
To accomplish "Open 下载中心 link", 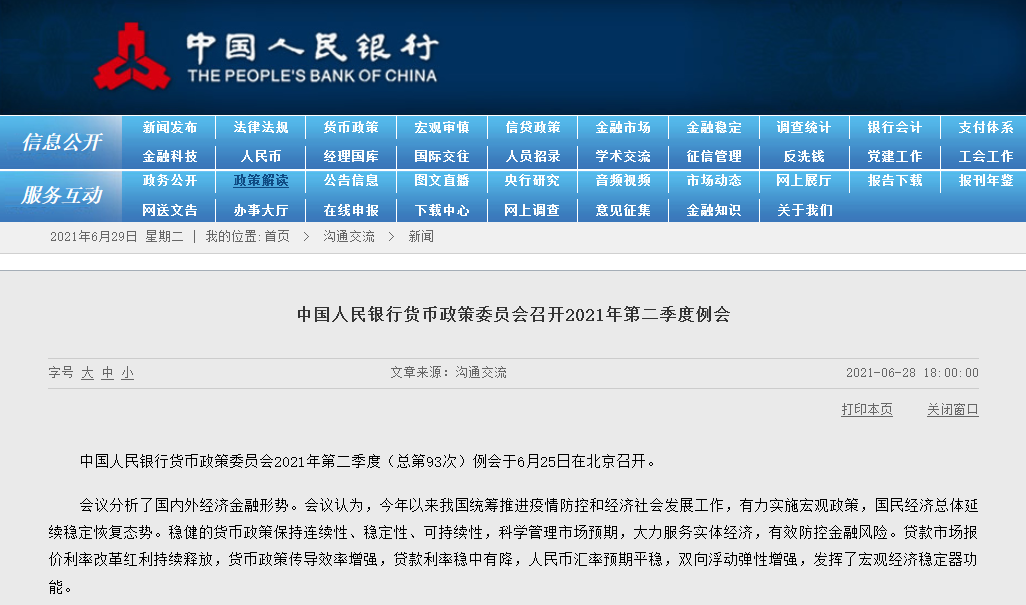I will pyautogui.click(x=442, y=210).
